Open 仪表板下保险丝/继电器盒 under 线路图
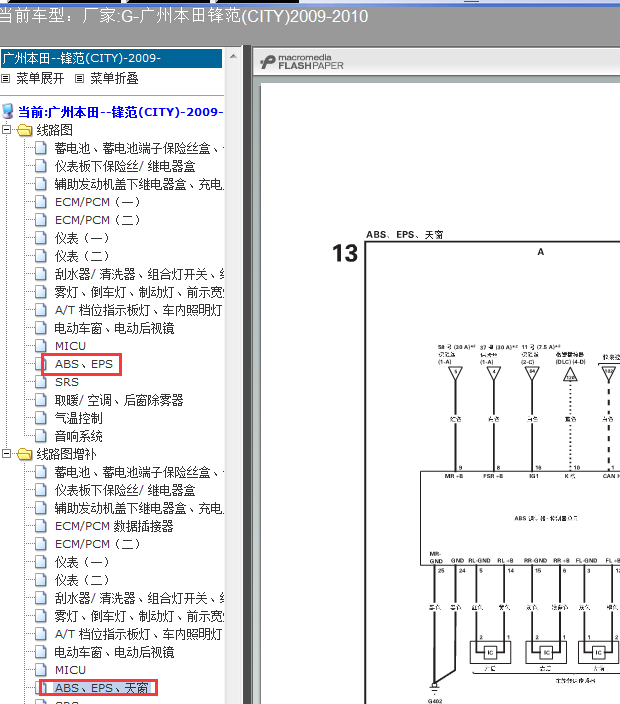The width and height of the screenshot is (620, 704). [x=125, y=166]
